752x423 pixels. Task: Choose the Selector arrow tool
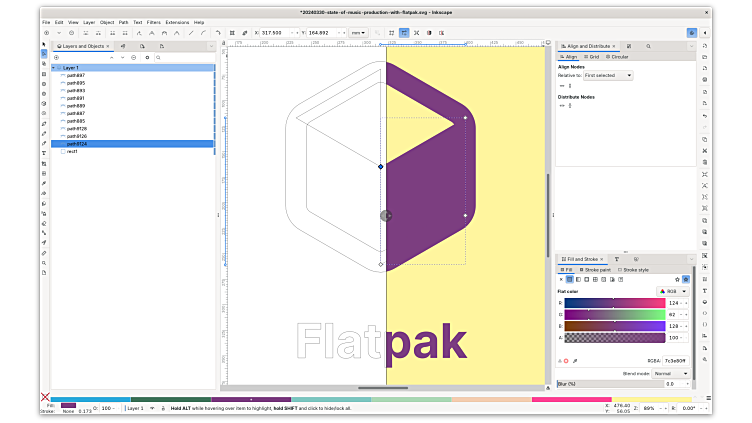point(44,43)
